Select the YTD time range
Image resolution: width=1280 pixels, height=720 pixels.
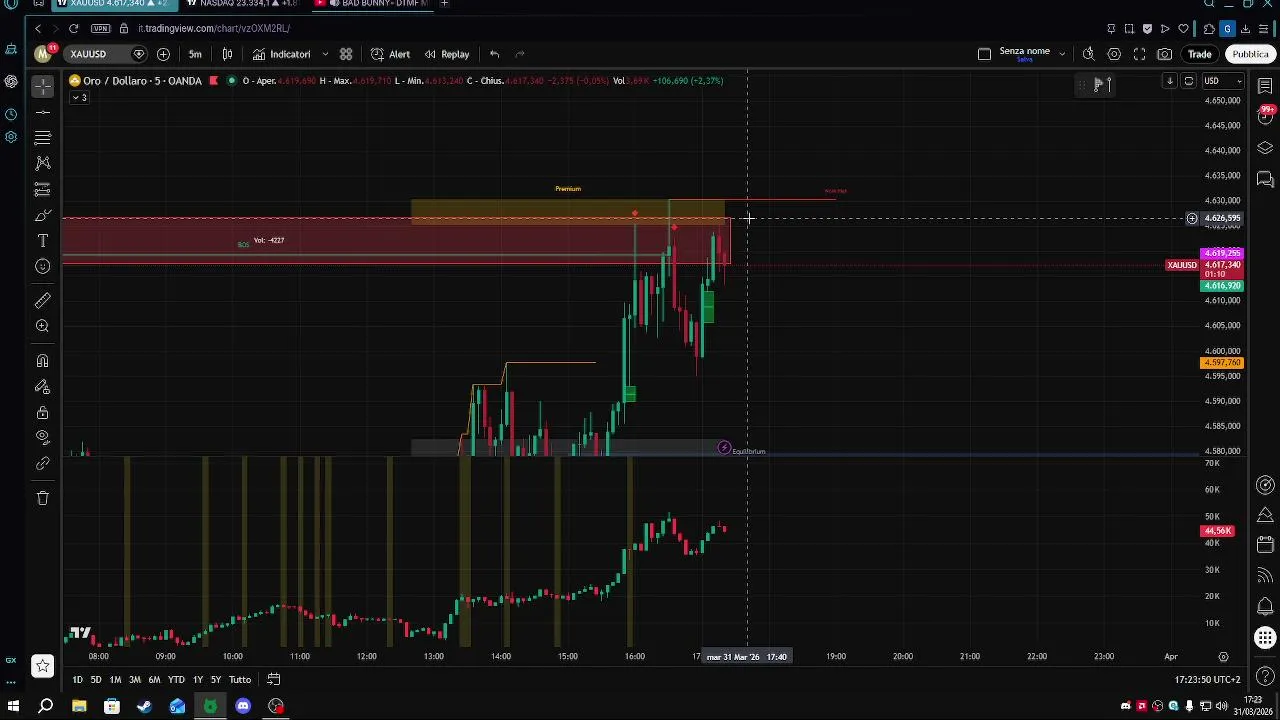click(176, 680)
